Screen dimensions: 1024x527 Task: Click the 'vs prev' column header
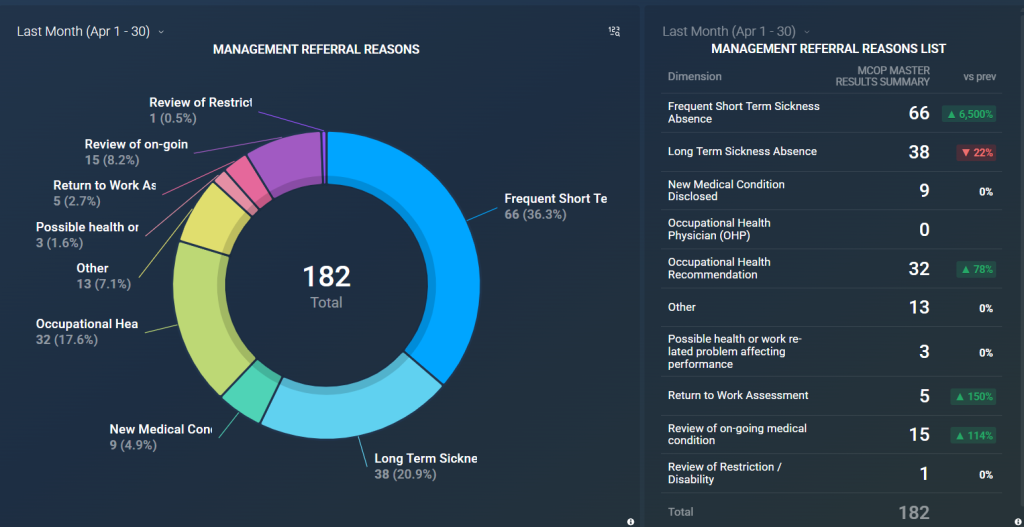tap(980, 76)
